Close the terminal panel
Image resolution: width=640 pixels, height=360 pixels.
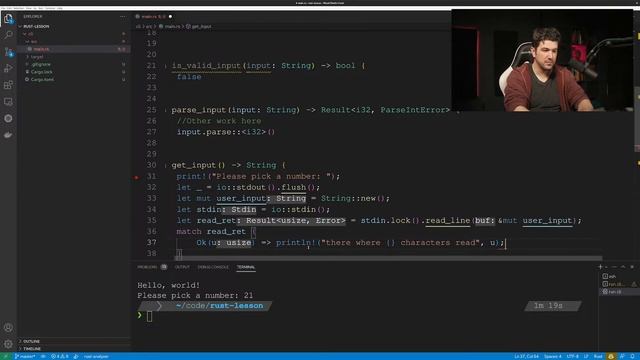(x=632, y=267)
